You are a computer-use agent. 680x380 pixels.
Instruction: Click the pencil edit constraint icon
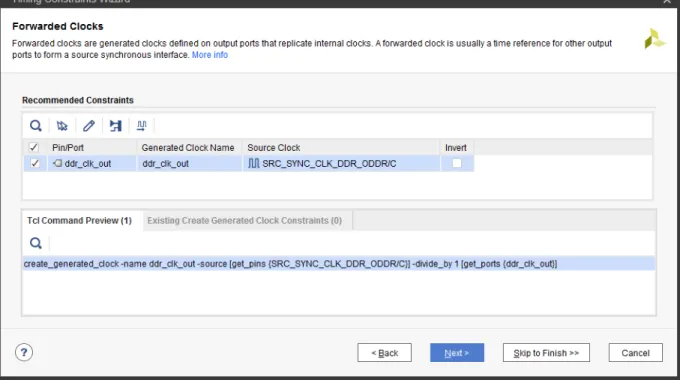(x=89, y=126)
